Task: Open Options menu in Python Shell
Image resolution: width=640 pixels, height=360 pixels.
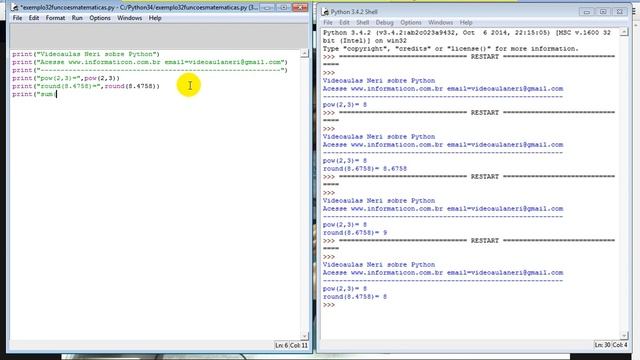Action: (x=411, y=22)
